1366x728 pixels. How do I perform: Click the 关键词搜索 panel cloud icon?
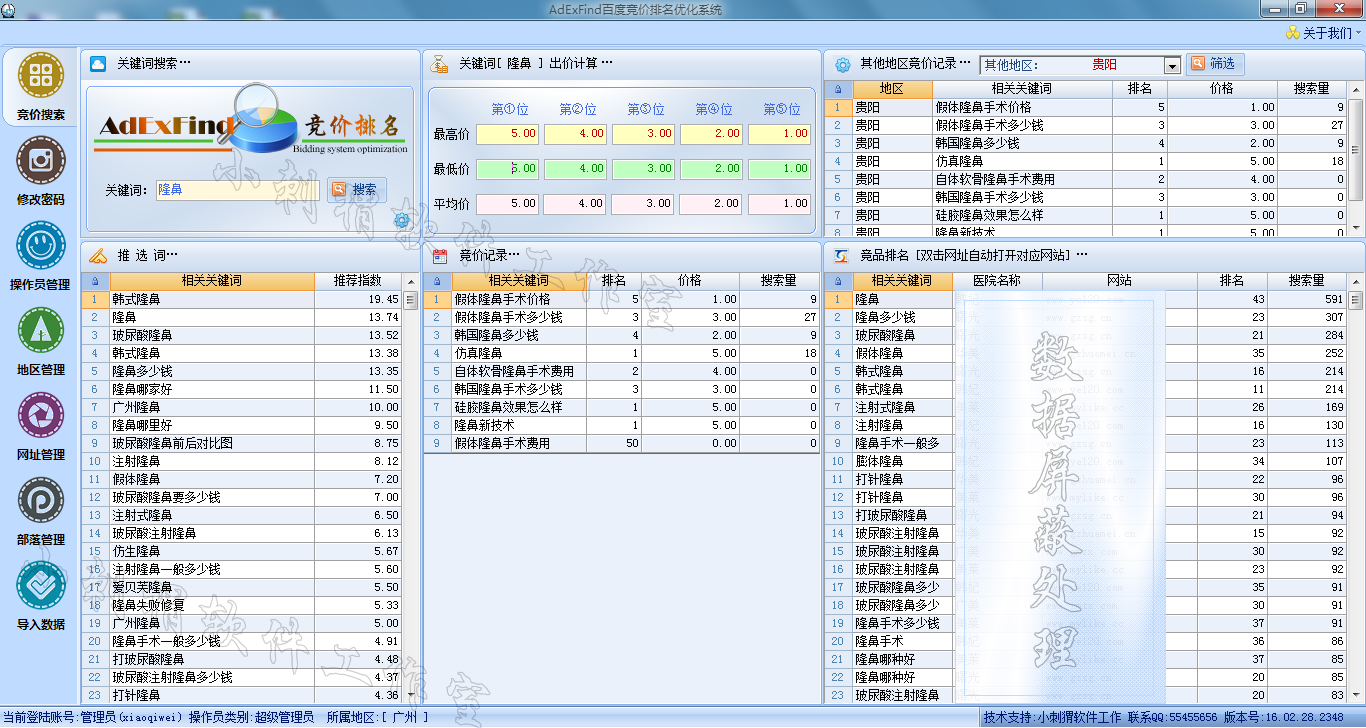(x=98, y=64)
